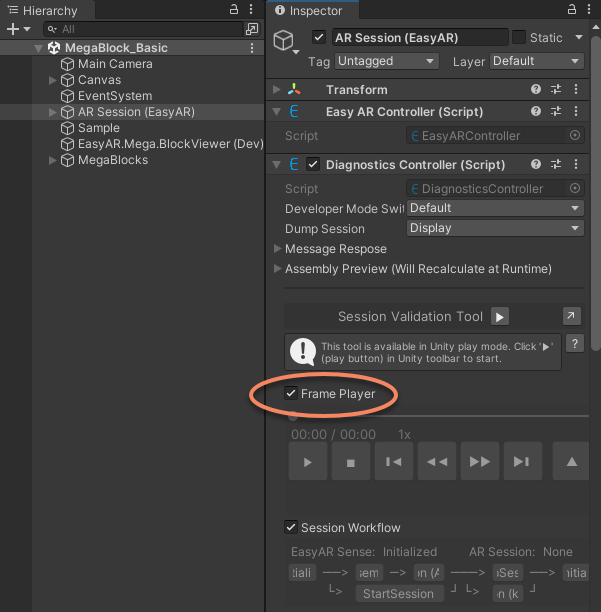Run the Session Validation Tool play button
601x612 pixels.
tap(500, 317)
